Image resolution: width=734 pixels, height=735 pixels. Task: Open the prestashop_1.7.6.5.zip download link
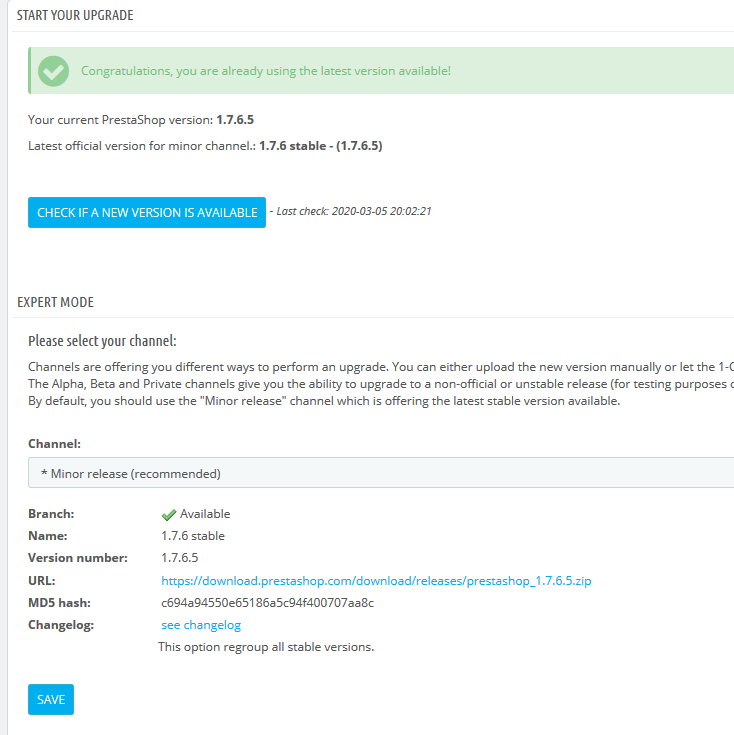point(376,580)
